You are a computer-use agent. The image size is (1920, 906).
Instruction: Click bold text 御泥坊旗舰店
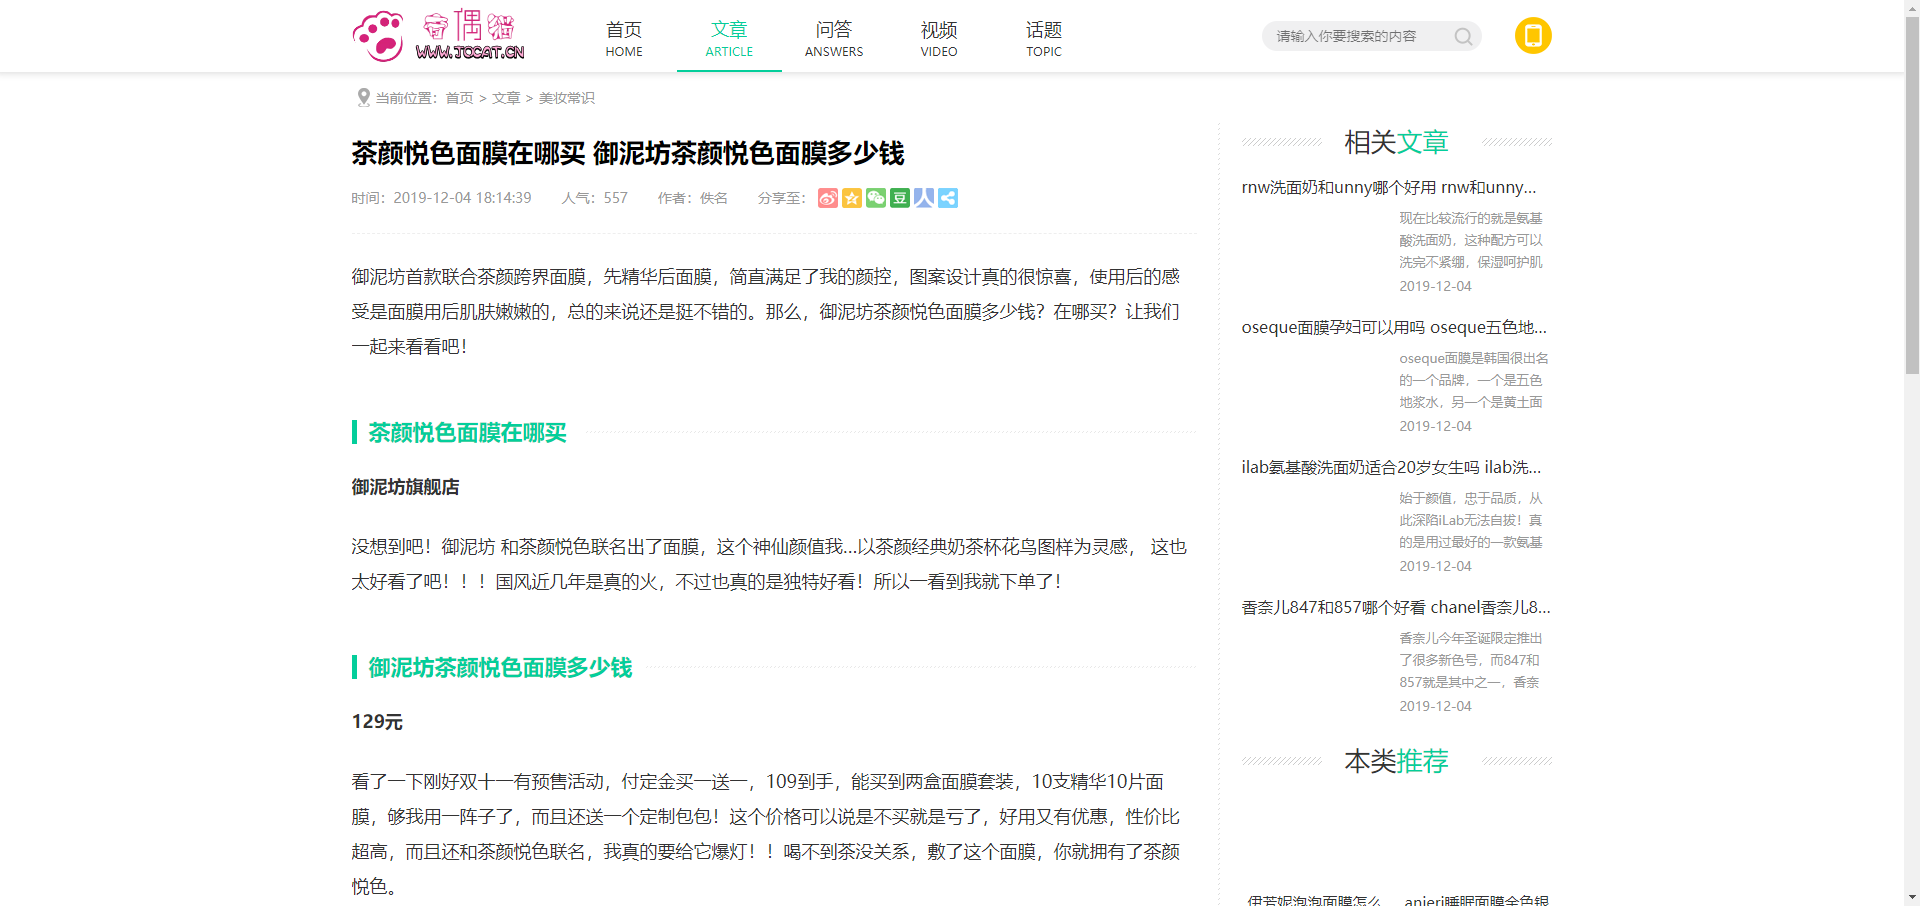(405, 487)
